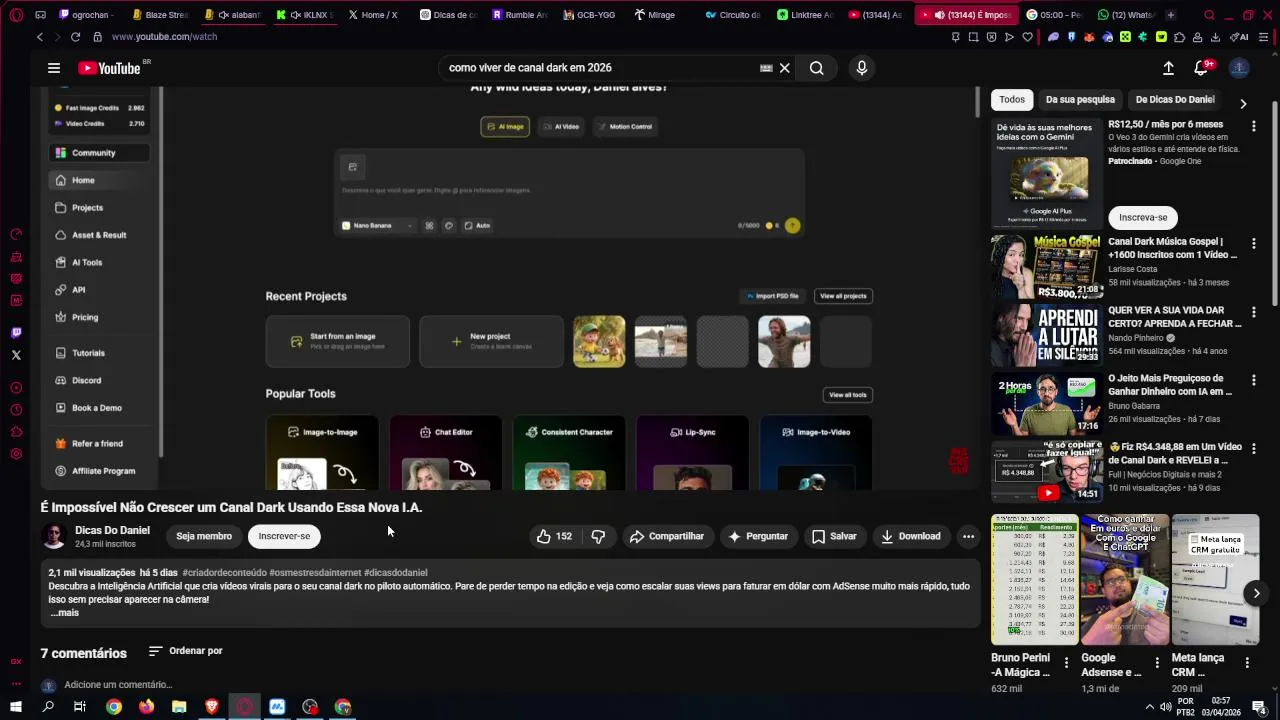Viewport: 1280px width, 720px height.
Task: Open Ordenar por comments sort dropdown
Action: (x=186, y=651)
